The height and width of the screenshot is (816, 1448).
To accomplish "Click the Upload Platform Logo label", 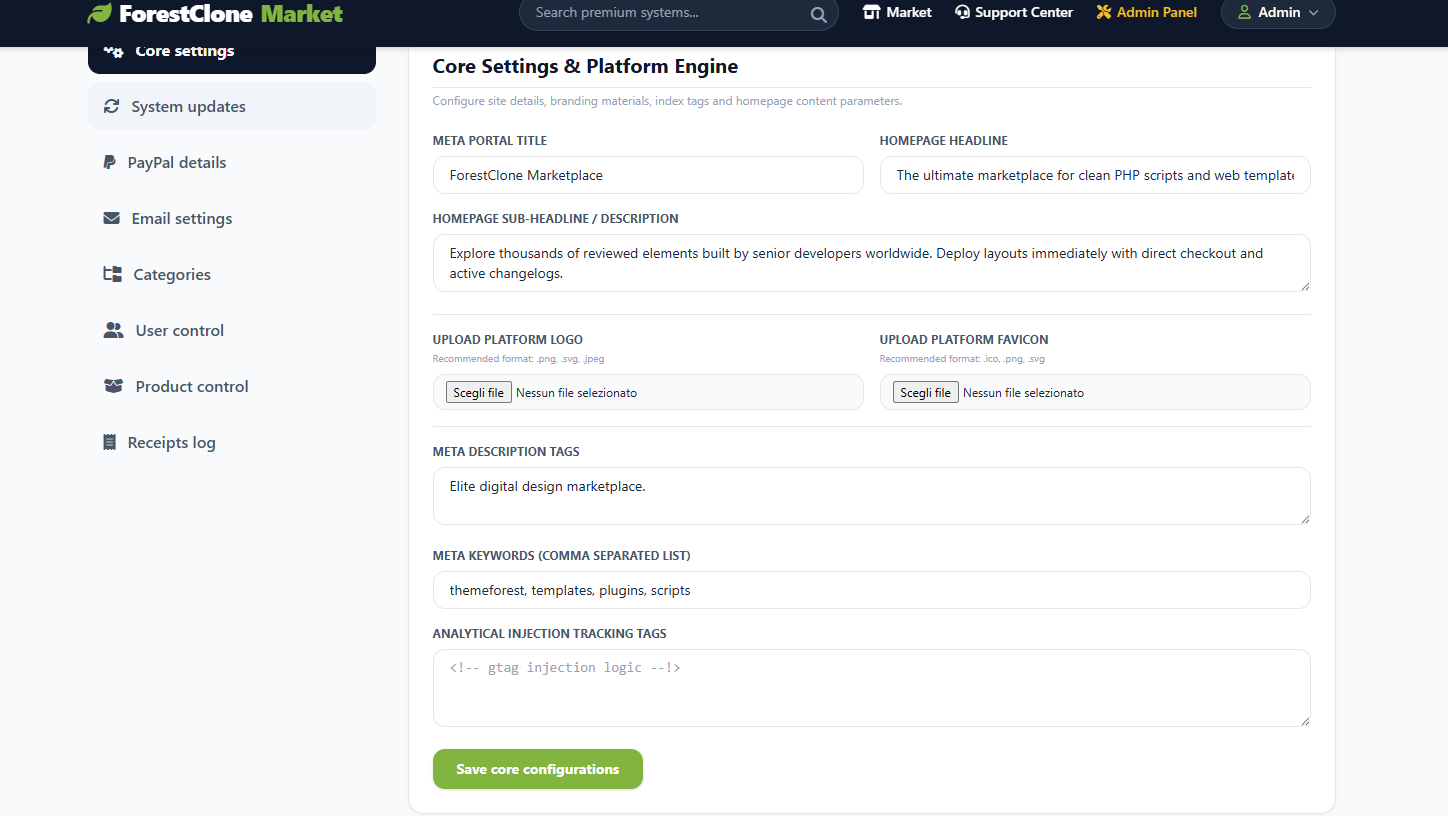I will [x=508, y=340].
